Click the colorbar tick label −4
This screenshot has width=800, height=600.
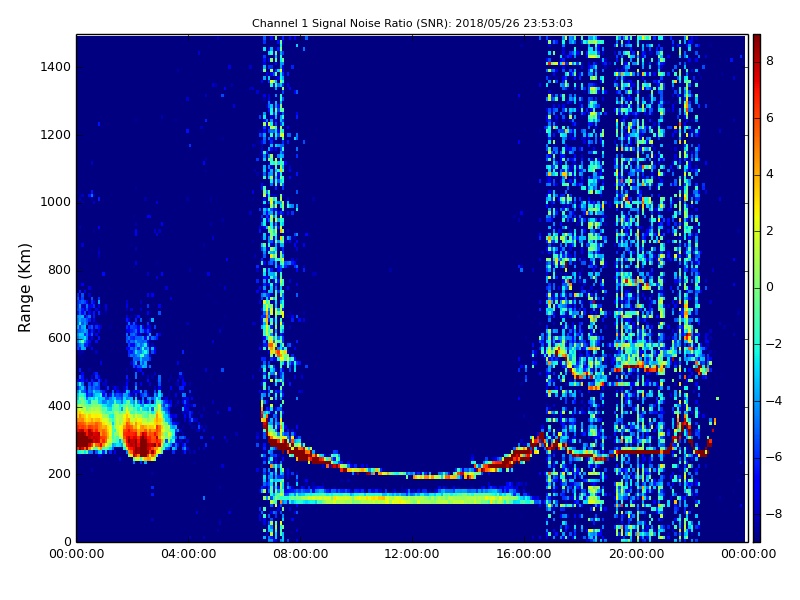[774, 401]
